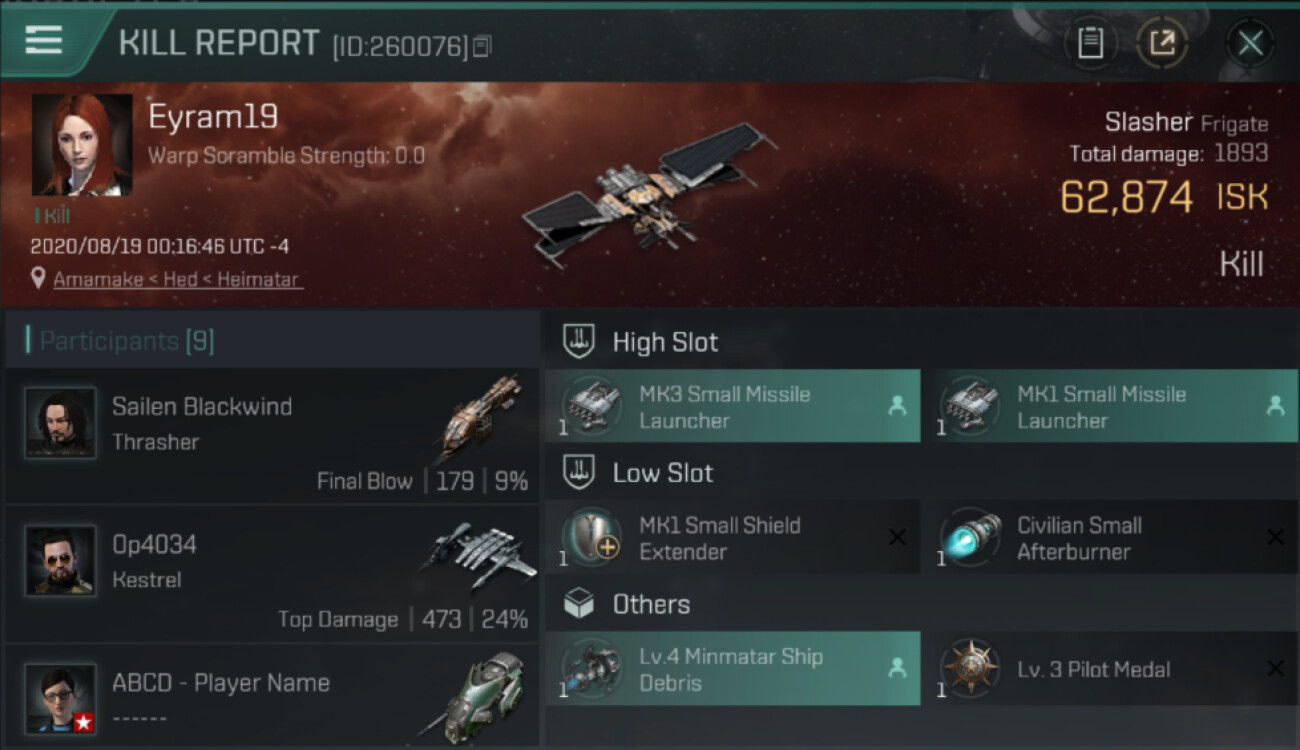Screen dimensions: 1300x750
Task: Select the Participants tab
Action: pos(126,341)
